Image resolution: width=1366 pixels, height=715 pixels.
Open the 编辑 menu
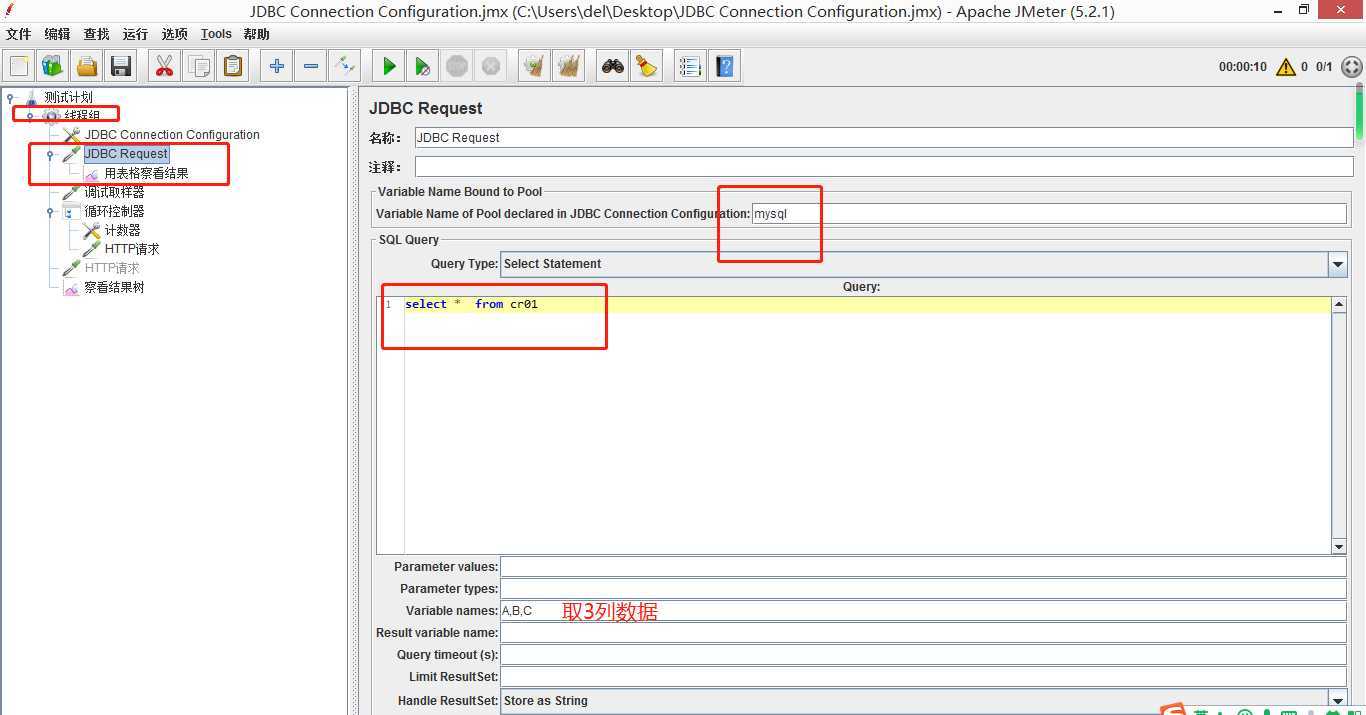(x=57, y=34)
